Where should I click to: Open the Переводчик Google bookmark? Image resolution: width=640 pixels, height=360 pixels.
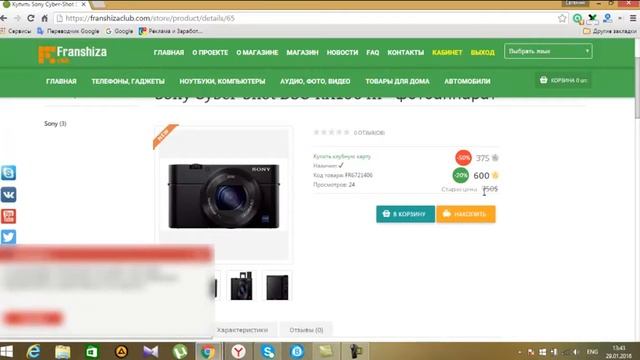coord(68,31)
